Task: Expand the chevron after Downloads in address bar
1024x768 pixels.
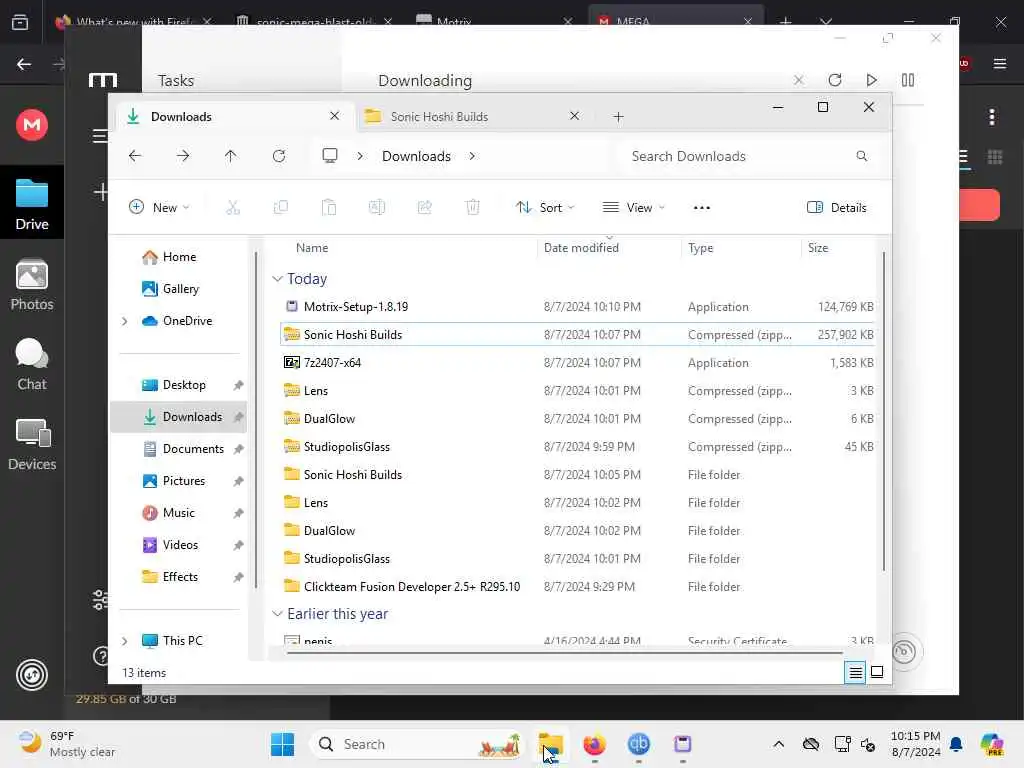Action: coord(472,156)
